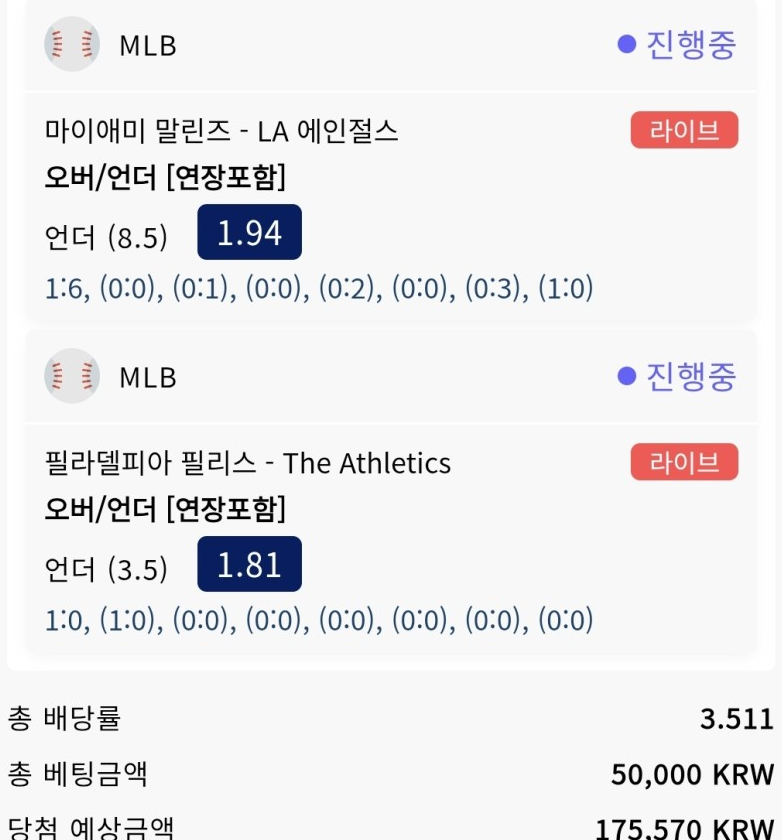Tap the 라이브 badge for the Marlins–Angels game
The width and height of the screenshot is (782, 840).
point(684,130)
